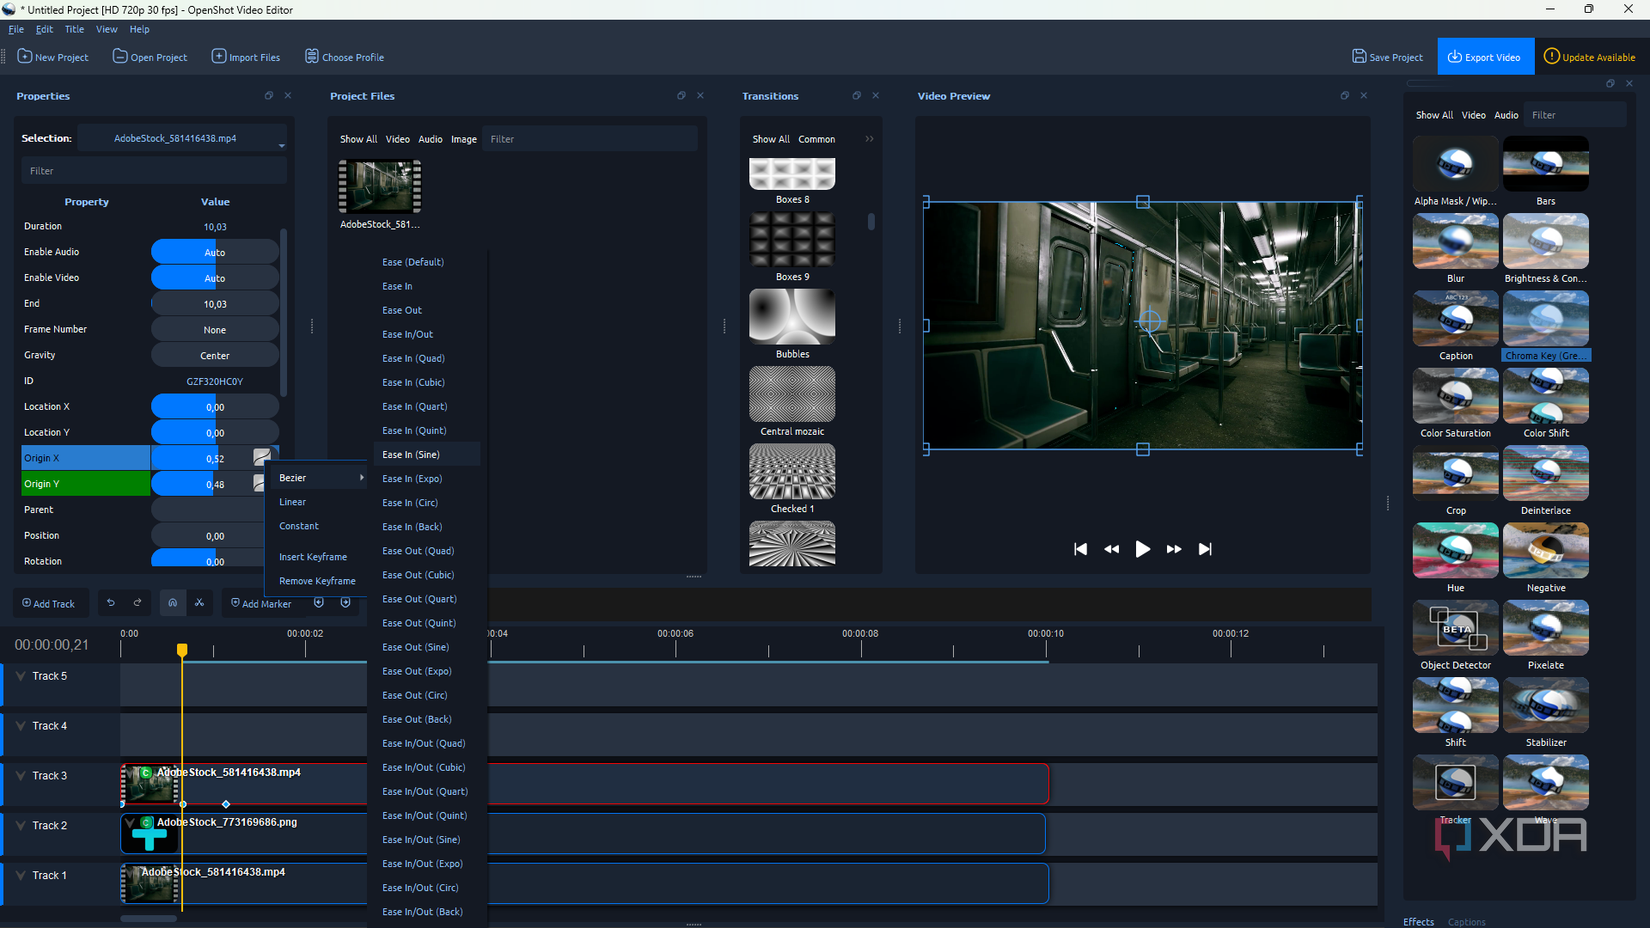Select the Bubbles transition thumbnail
The image size is (1650, 928).
(792, 317)
